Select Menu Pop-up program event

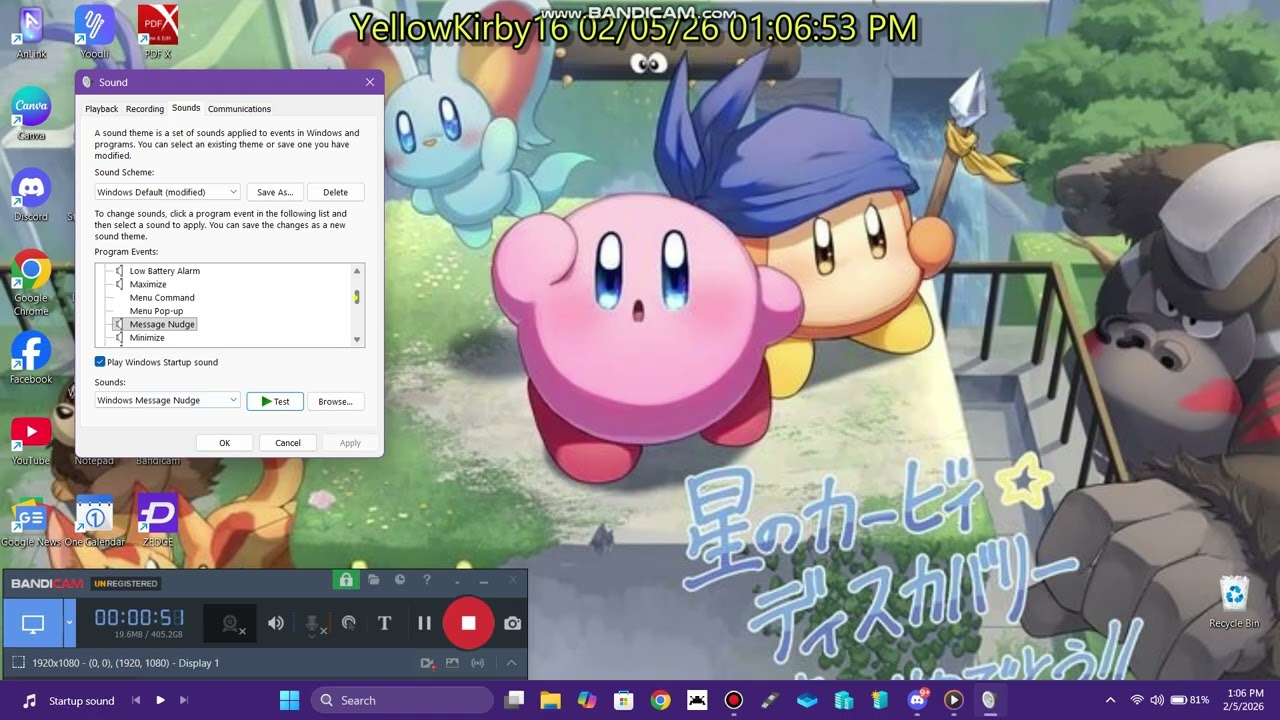point(156,311)
